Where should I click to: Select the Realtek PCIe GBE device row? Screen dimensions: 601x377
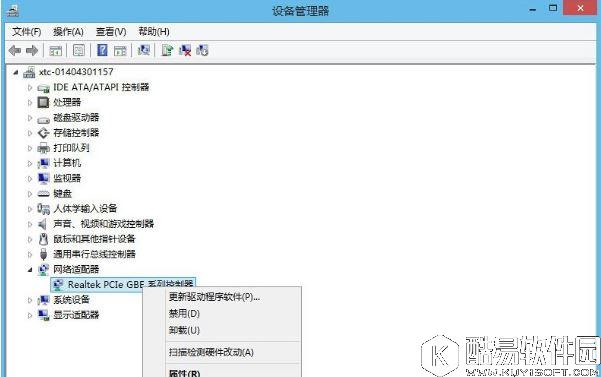tap(123, 284)
